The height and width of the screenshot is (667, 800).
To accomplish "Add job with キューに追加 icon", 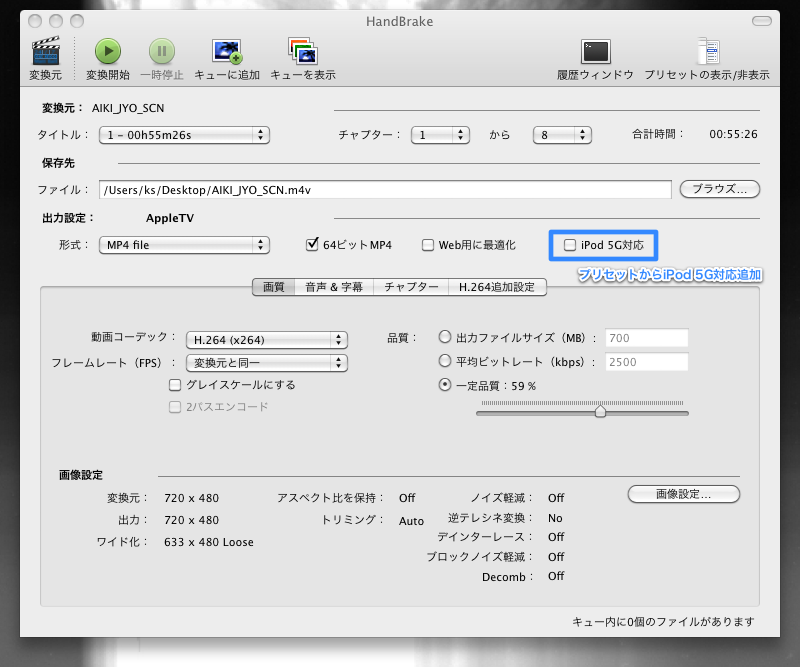I will point(227,52).
